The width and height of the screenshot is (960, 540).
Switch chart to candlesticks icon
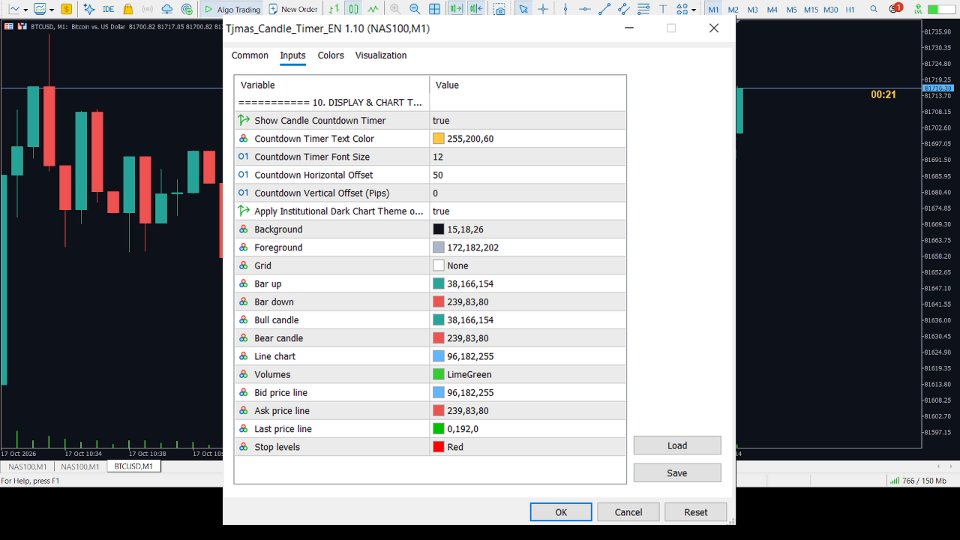pyautogui.click(x=354, y=9)
